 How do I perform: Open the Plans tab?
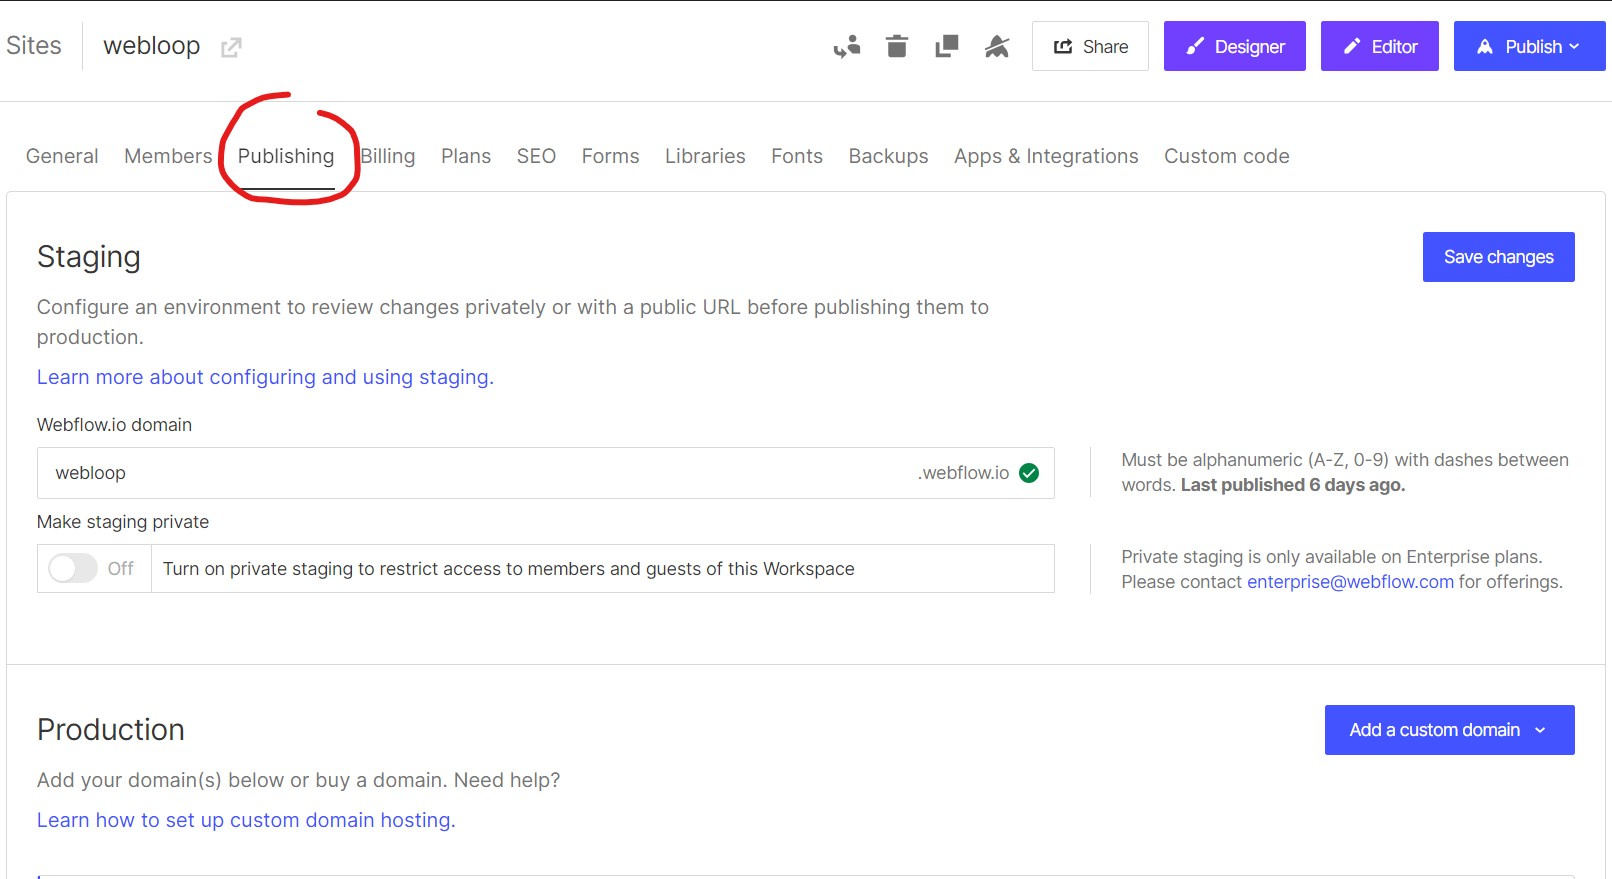(466, 156)
